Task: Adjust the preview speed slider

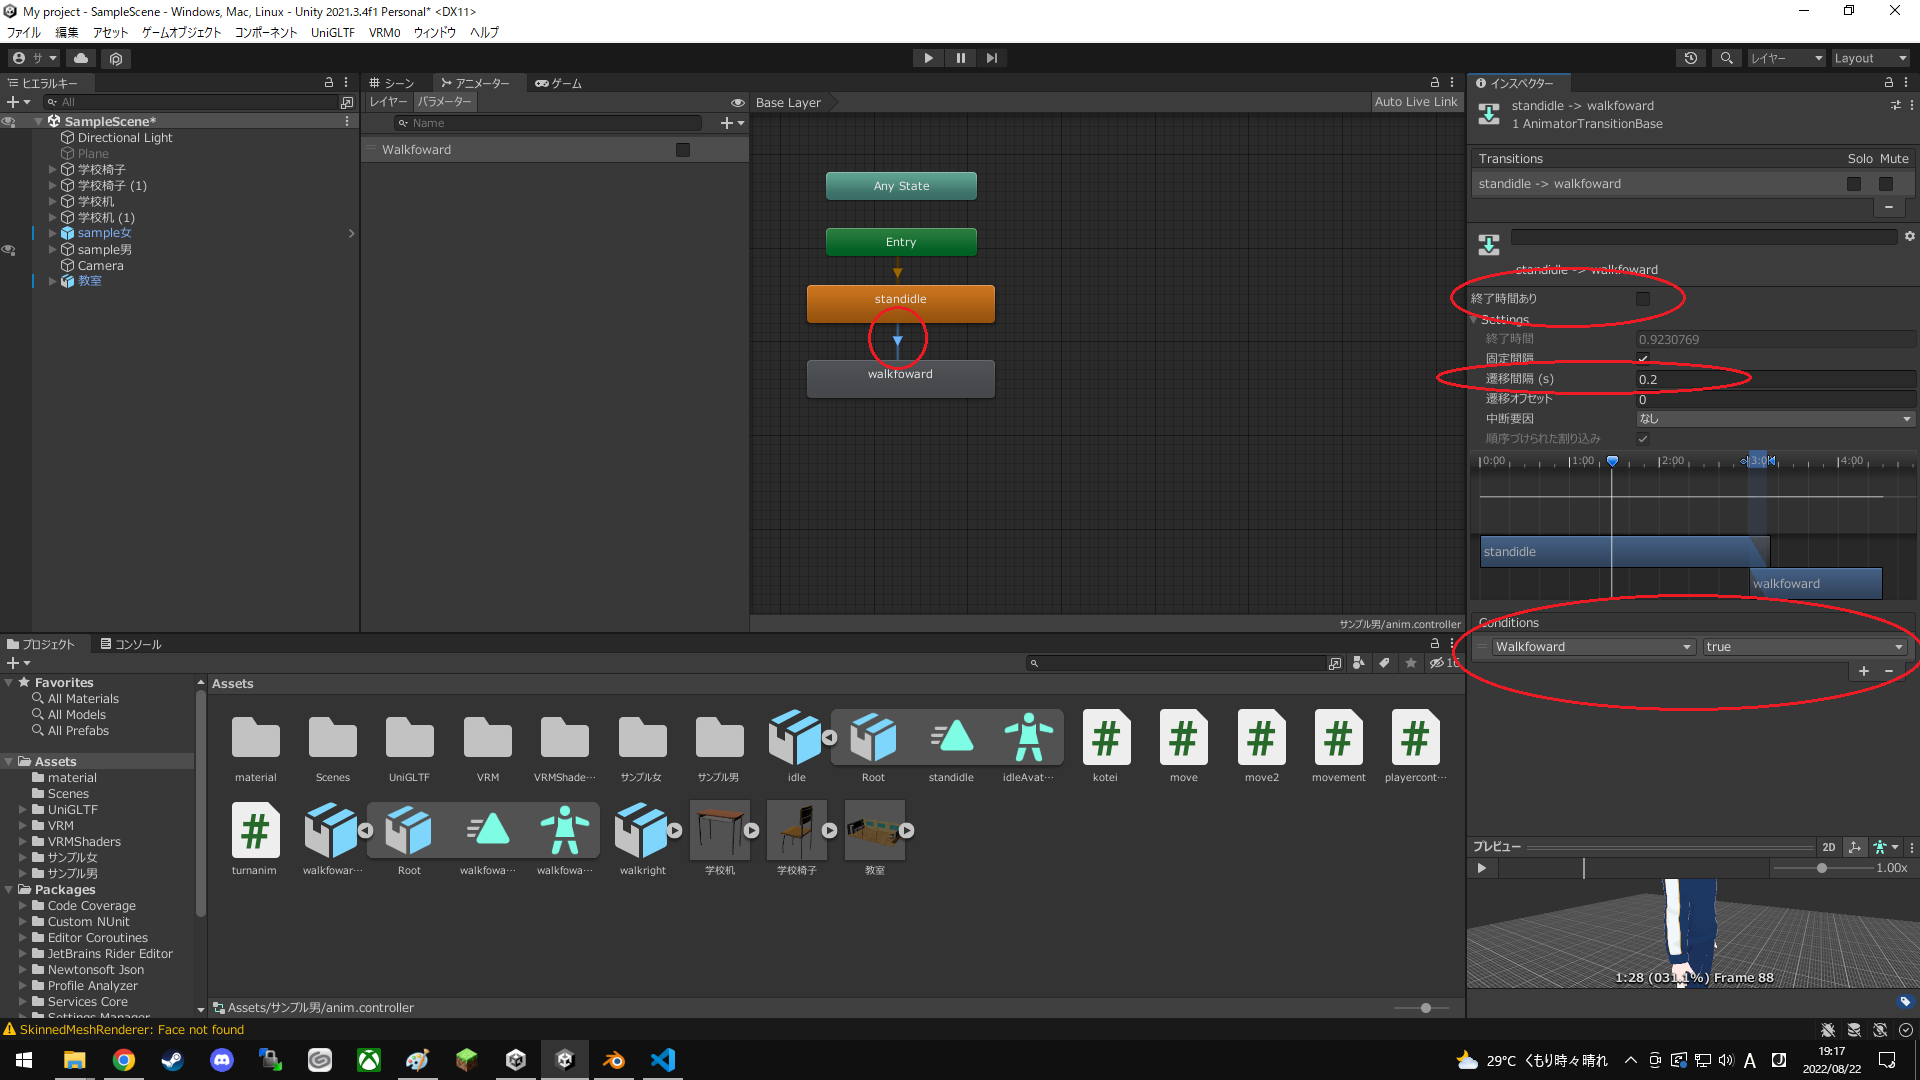Action: click(1821, 868)
